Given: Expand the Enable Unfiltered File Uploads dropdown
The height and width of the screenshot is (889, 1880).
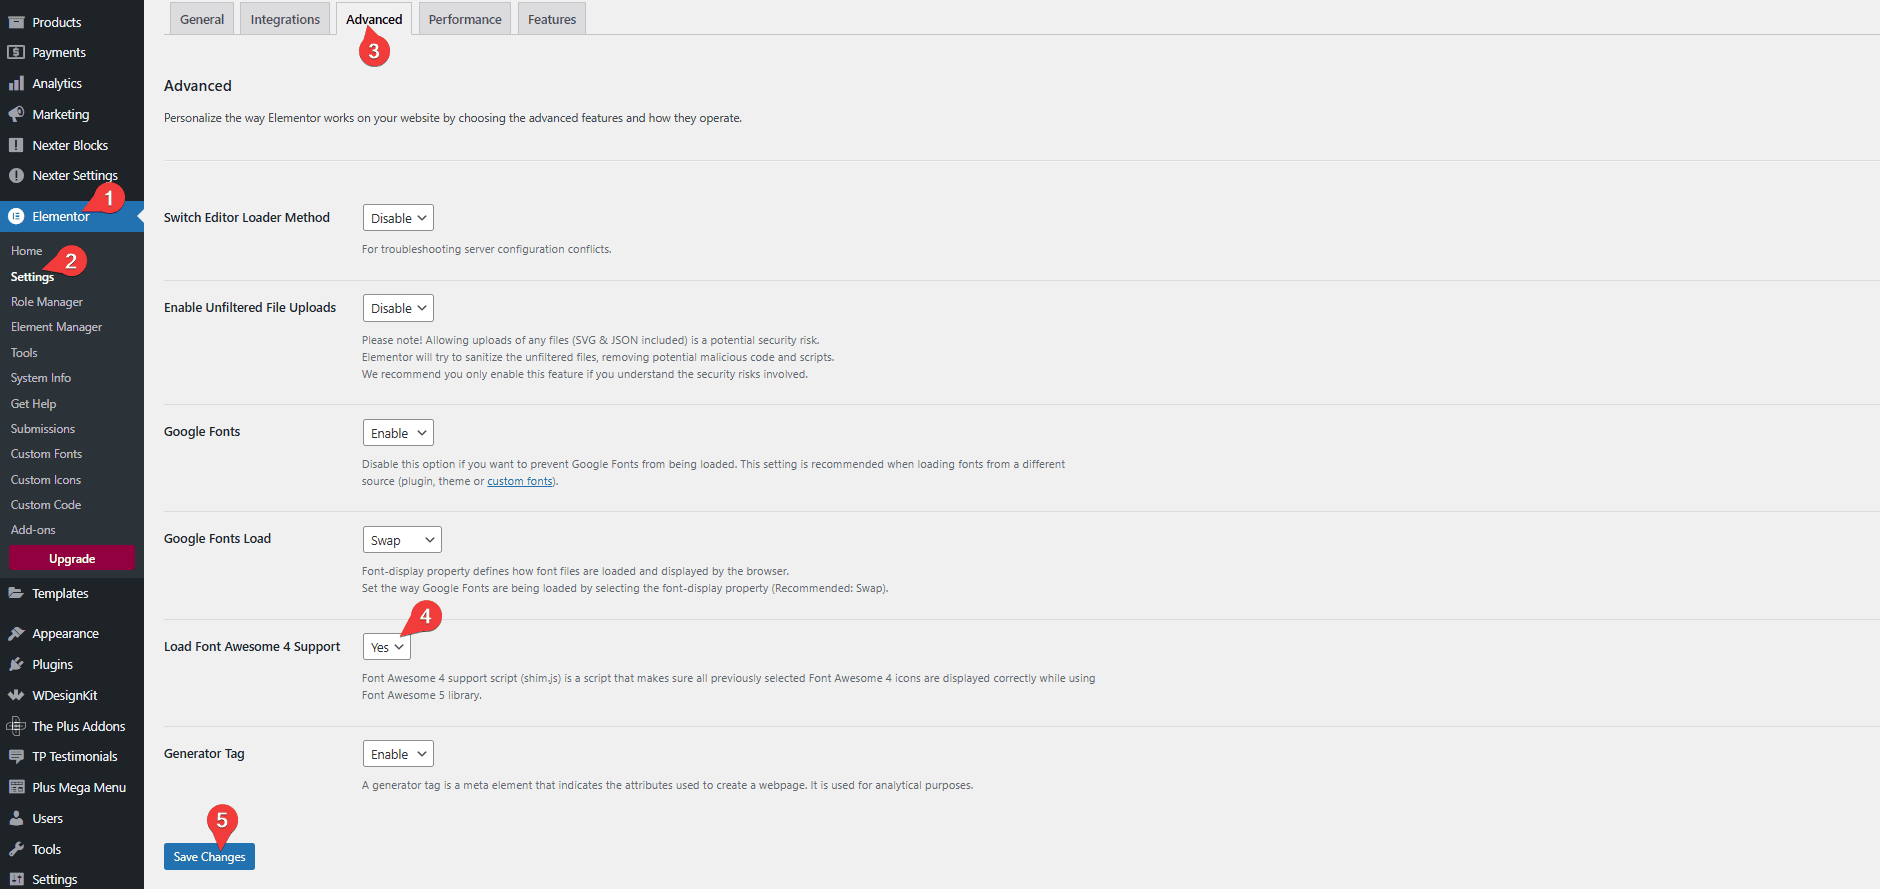Looking at the screenshot, I should 398,308.
